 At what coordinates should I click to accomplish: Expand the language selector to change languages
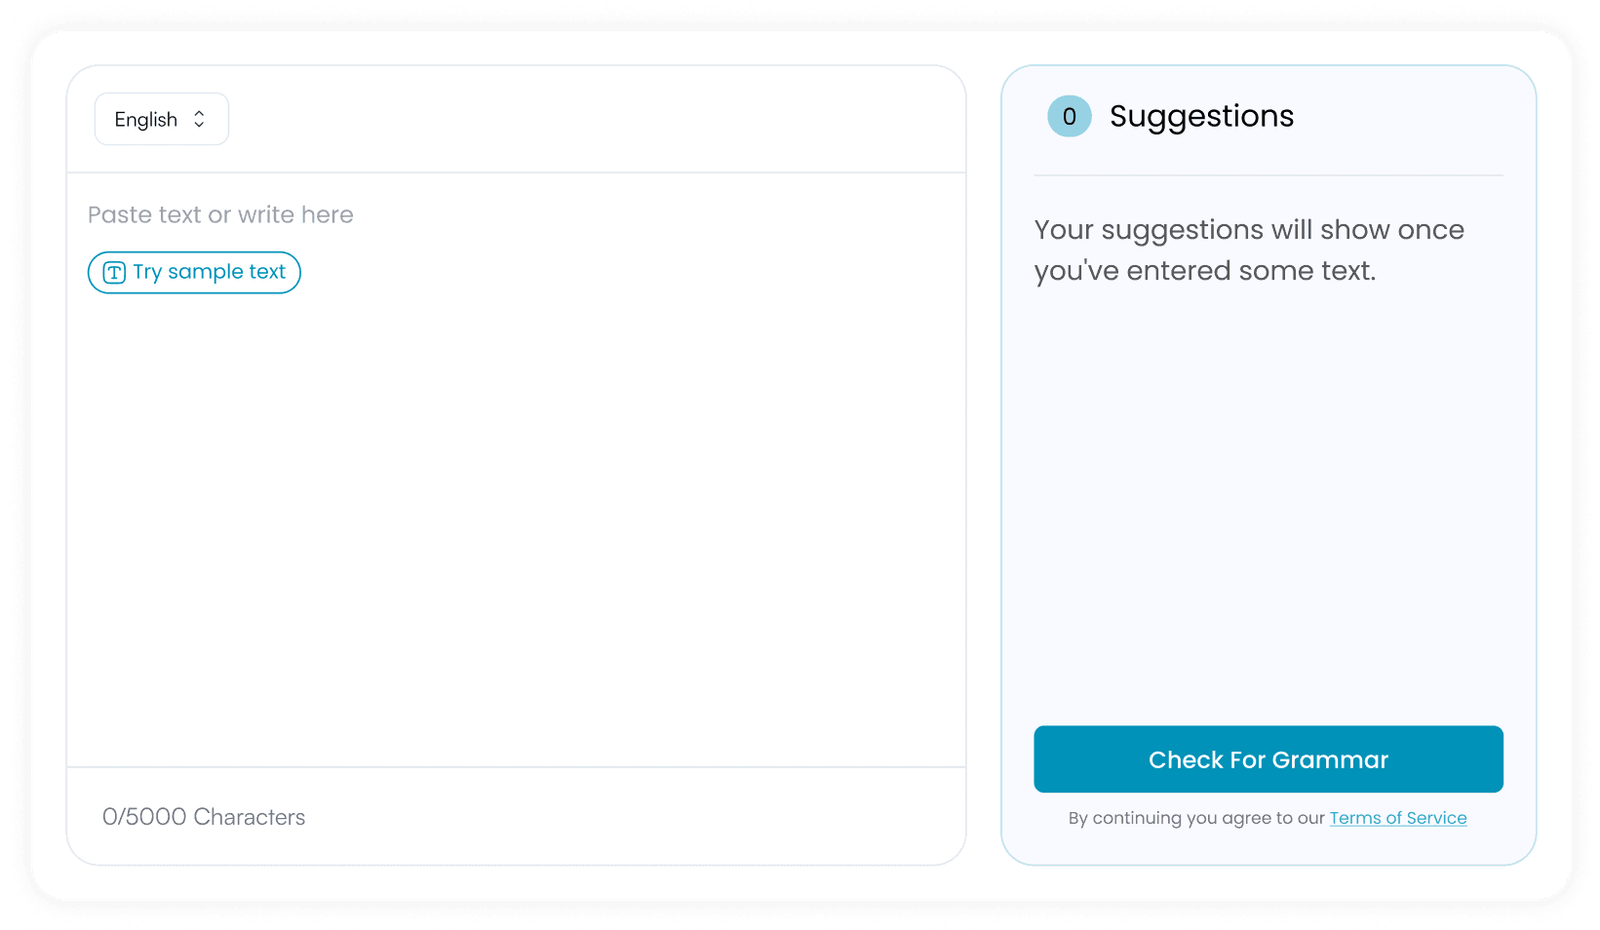point(160,118)
